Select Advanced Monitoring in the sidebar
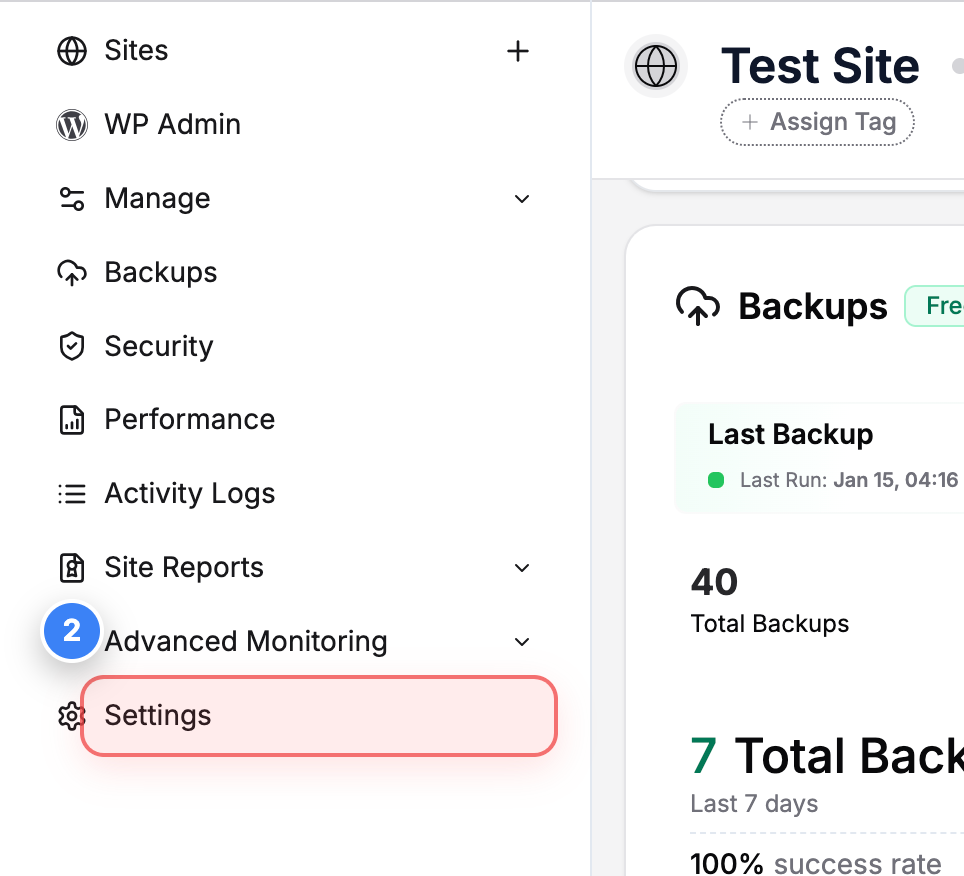 245,641
